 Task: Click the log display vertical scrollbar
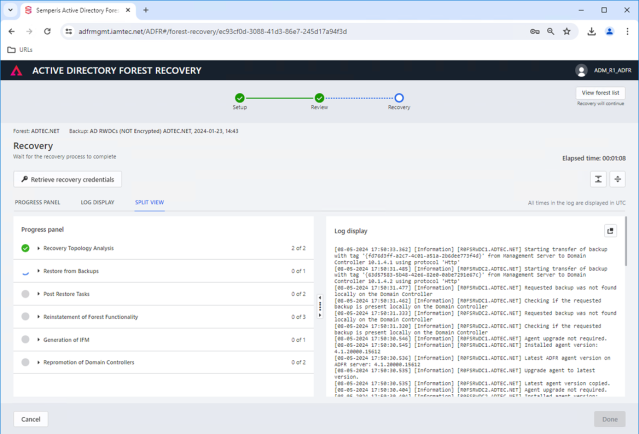click(x=626, y=242)
